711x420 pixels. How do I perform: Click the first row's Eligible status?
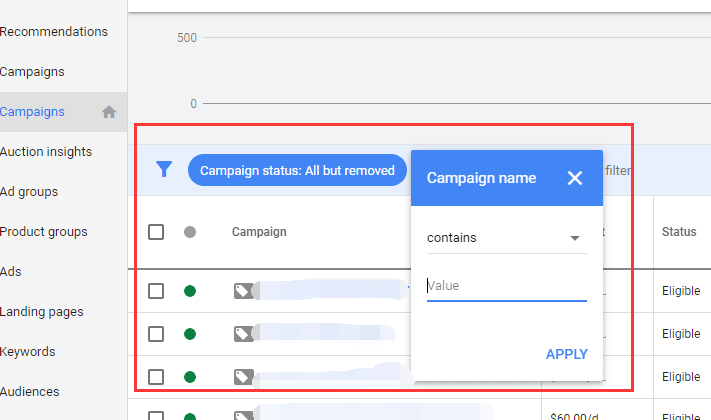coord(681,291)
